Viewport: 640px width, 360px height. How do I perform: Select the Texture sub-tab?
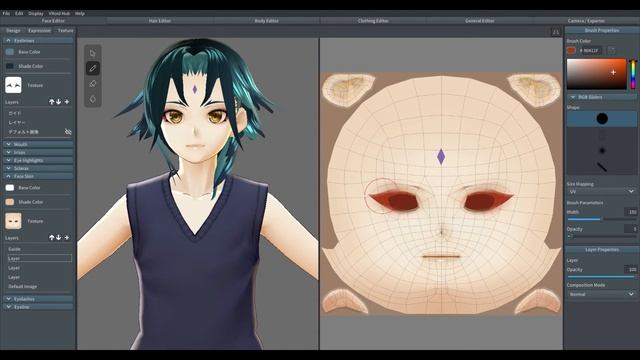(65, 31)
